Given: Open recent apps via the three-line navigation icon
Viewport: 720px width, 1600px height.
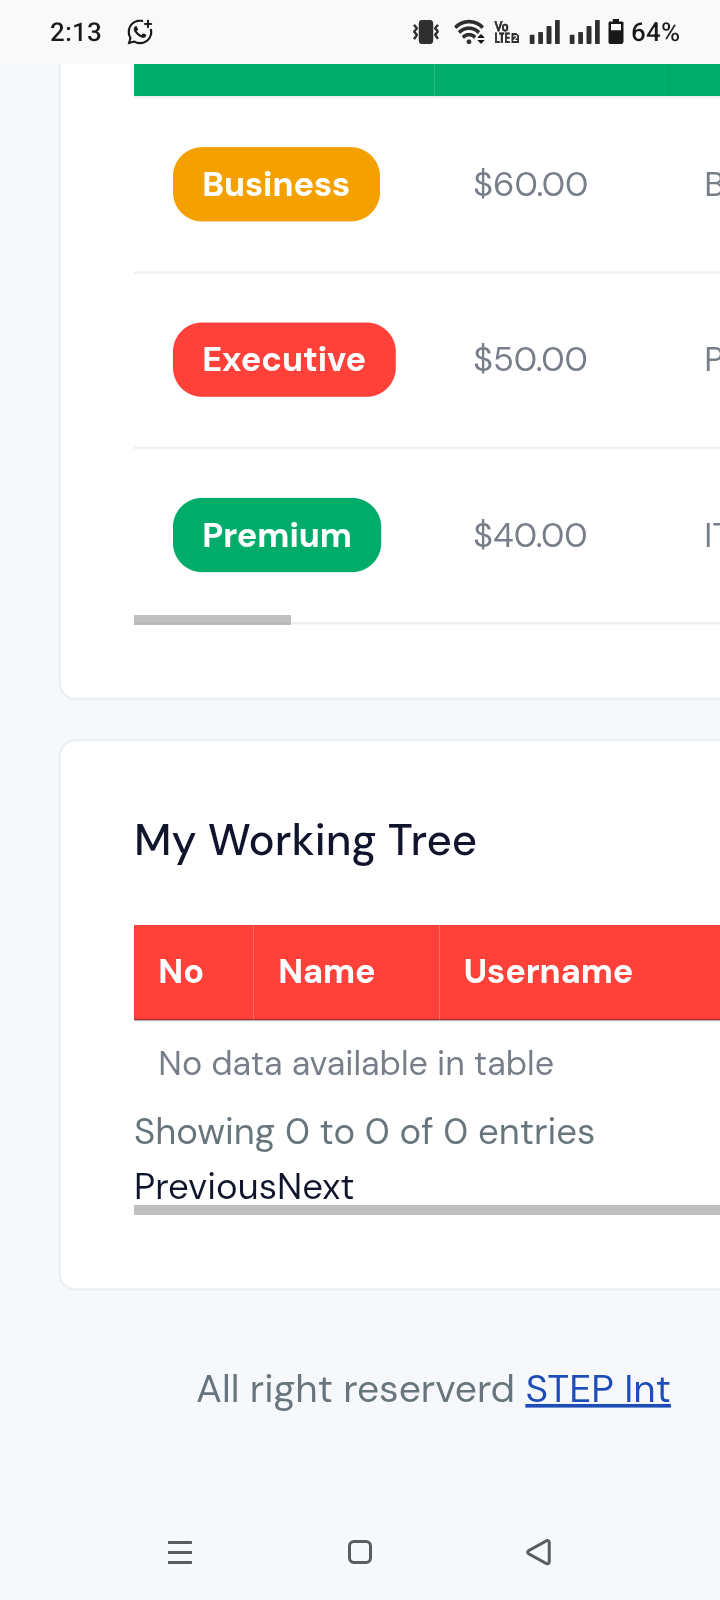Looking at the screenshot, I should 180,1552.
